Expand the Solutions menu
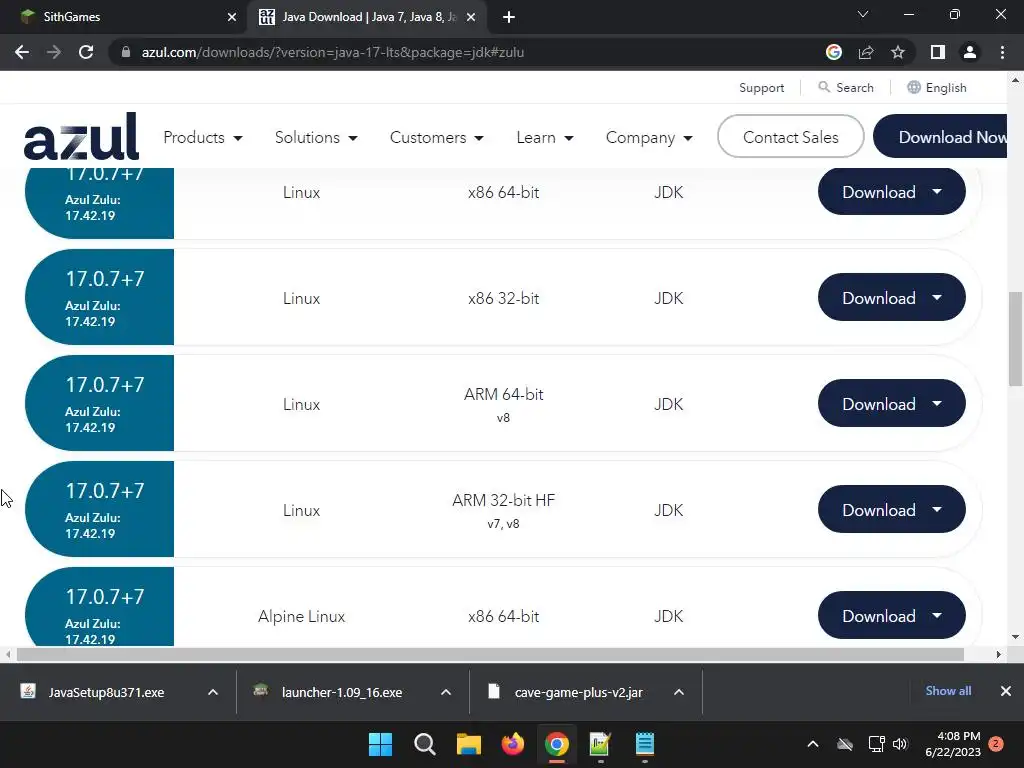Screen dimensions: 1024x768 click(316, 137)
